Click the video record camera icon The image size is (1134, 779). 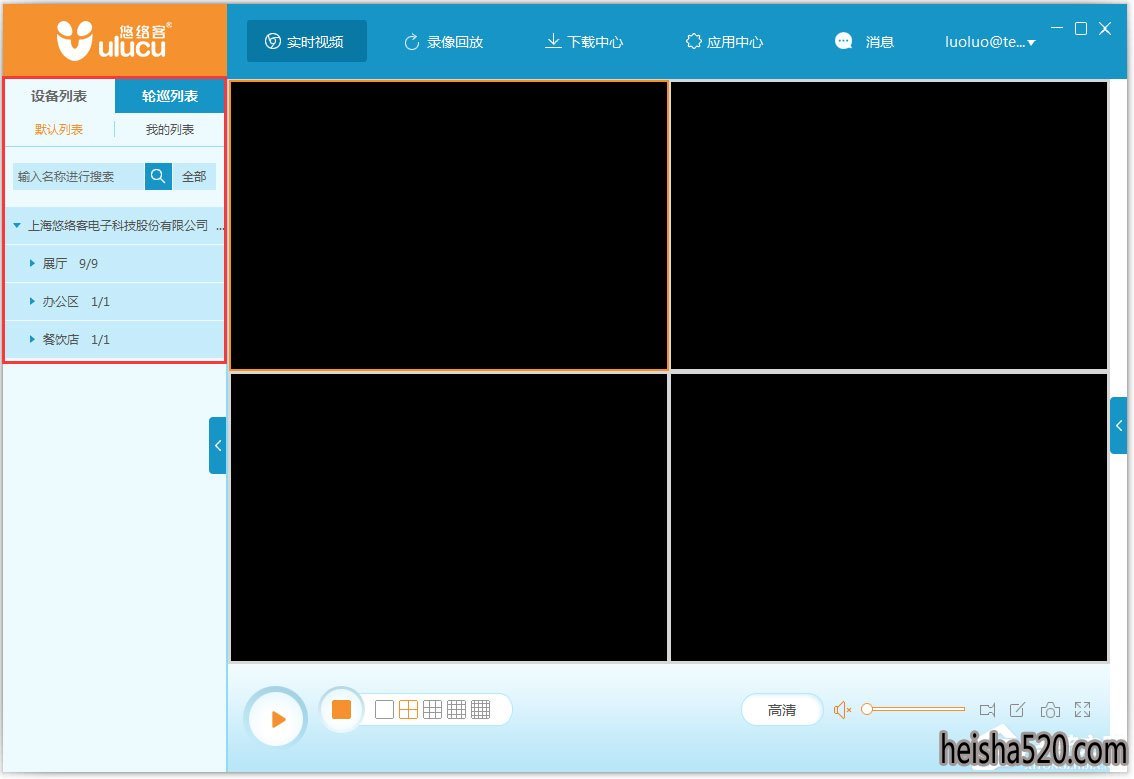[987, 710]
